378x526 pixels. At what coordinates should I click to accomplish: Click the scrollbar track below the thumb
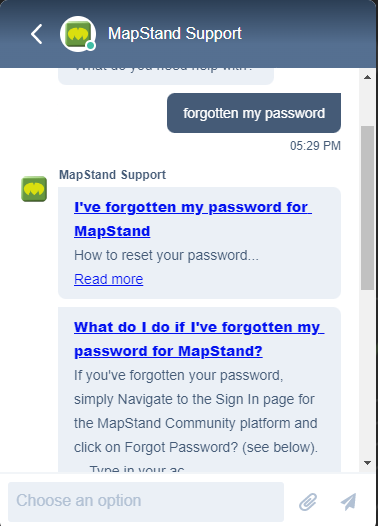click(367, 372)
